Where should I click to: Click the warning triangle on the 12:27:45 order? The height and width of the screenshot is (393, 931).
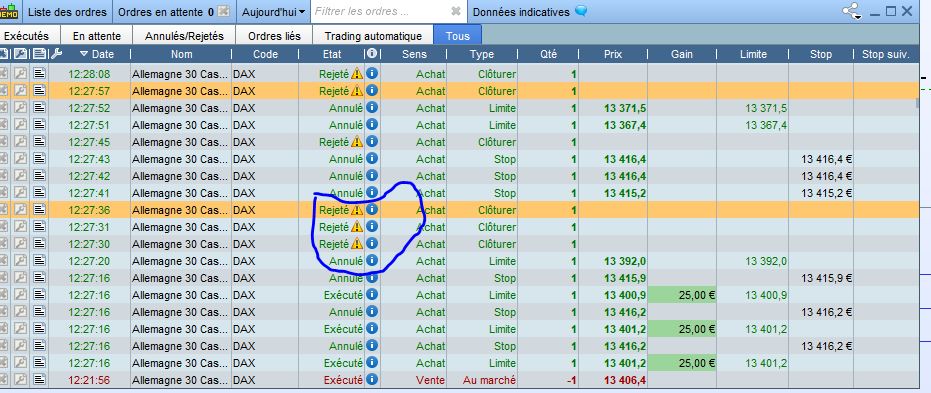(356, 142)
